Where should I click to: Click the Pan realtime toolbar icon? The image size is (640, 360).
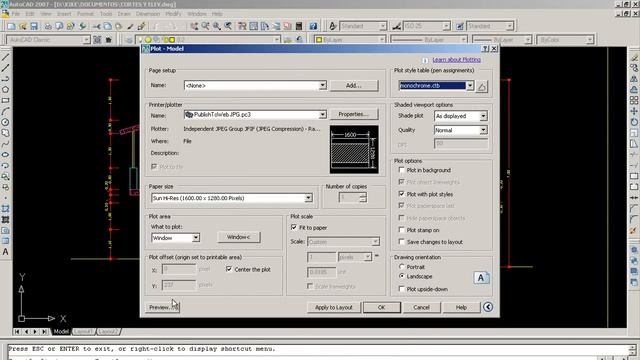194,26
